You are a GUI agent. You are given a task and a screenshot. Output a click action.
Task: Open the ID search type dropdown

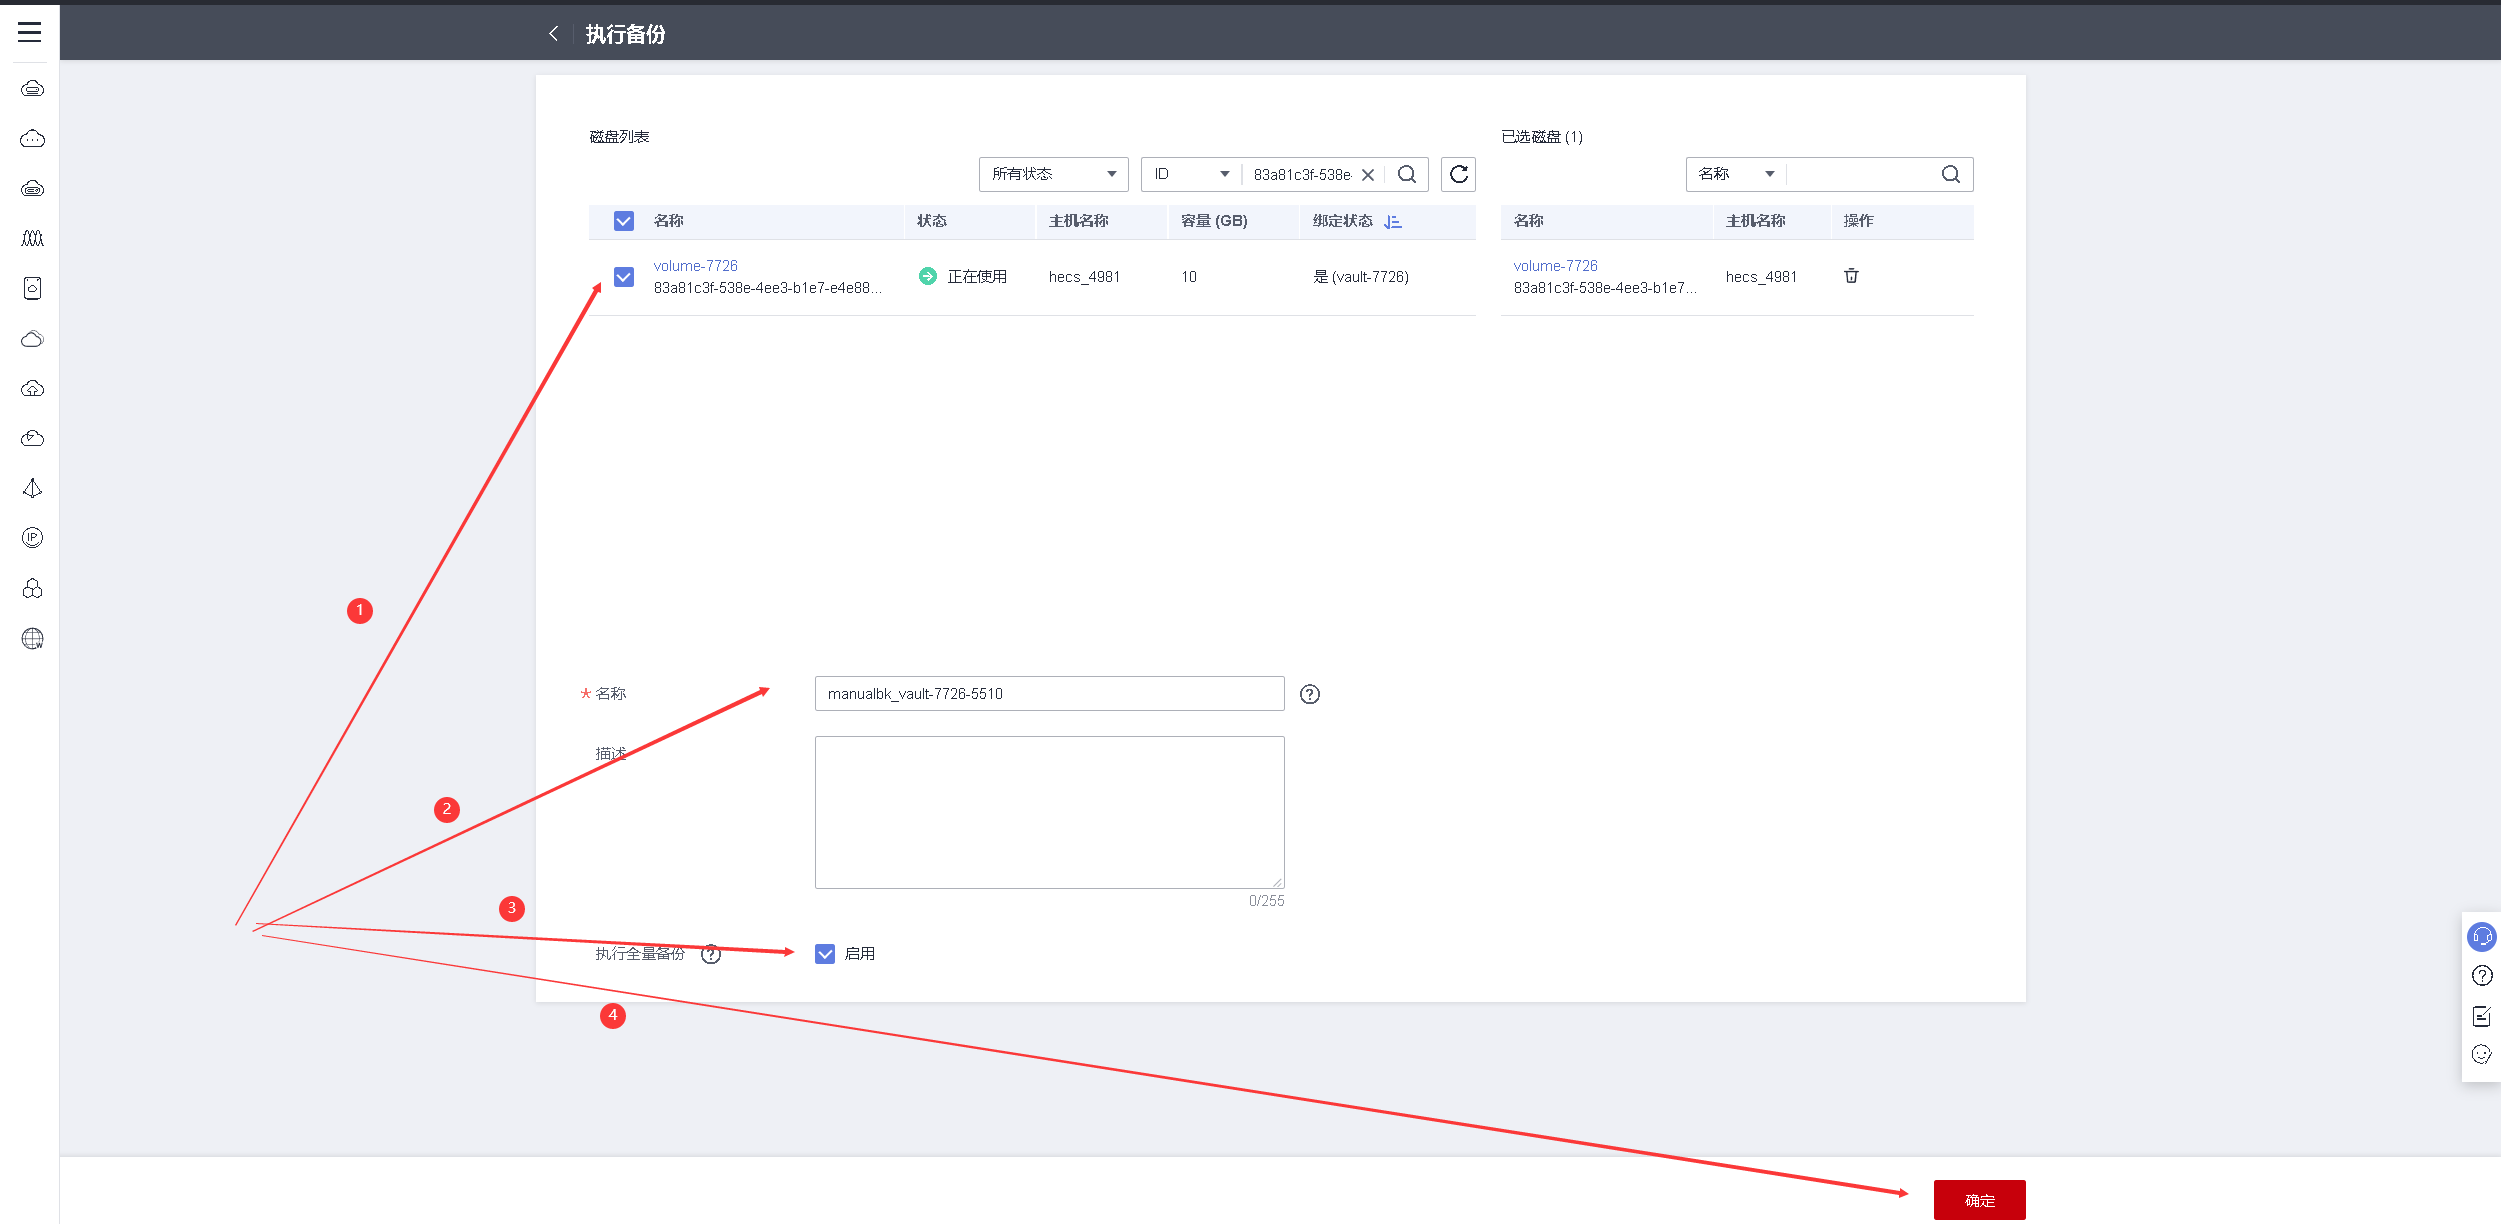click(1190, 174)
